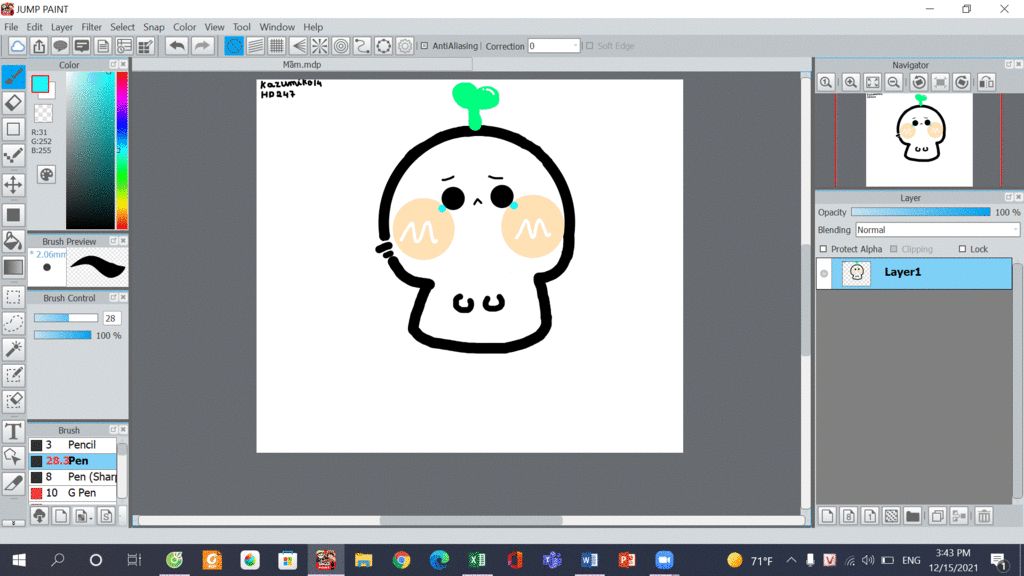Click the rainbow hue bar
The height and width of the screenshot is (576, 1024).
[x=122, y=150]
